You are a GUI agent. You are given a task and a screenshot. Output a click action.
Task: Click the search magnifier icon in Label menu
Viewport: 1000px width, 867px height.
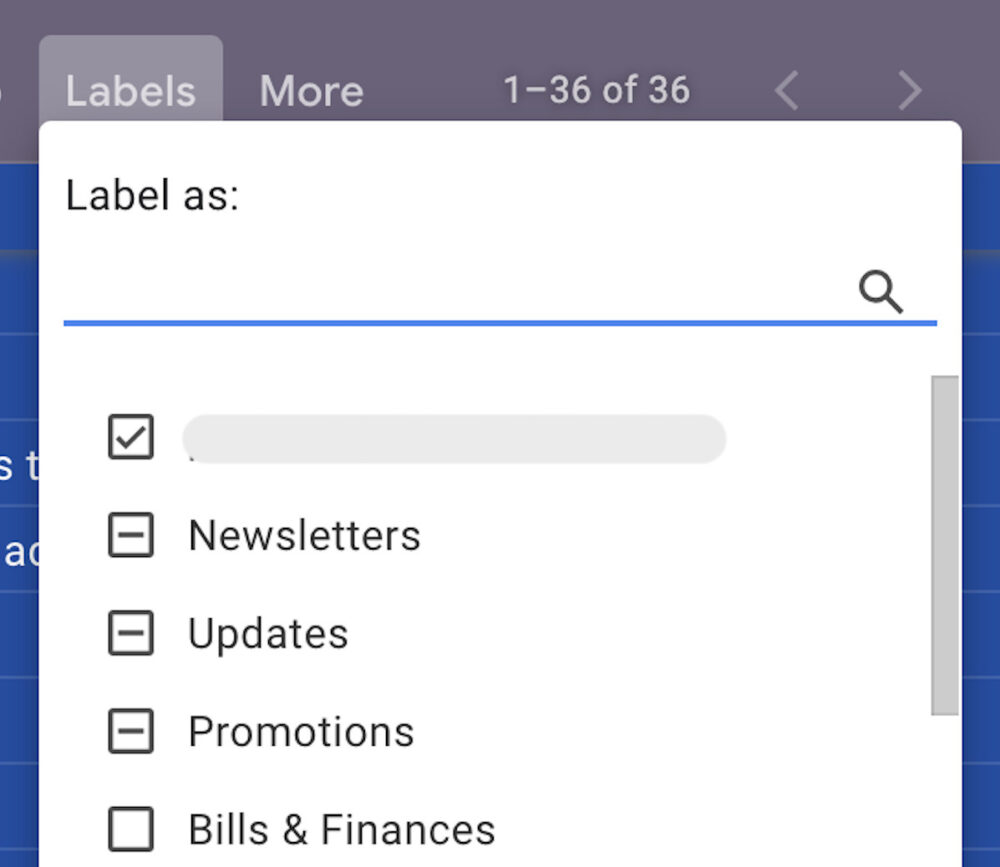(881, 292)
